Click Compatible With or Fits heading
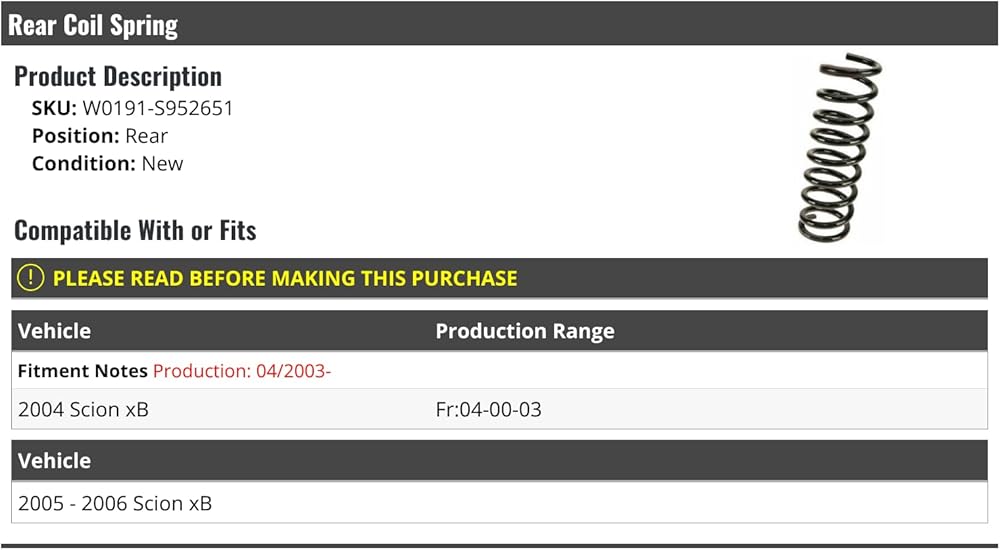Viewport: 1000px width, 550px height. 135,230
